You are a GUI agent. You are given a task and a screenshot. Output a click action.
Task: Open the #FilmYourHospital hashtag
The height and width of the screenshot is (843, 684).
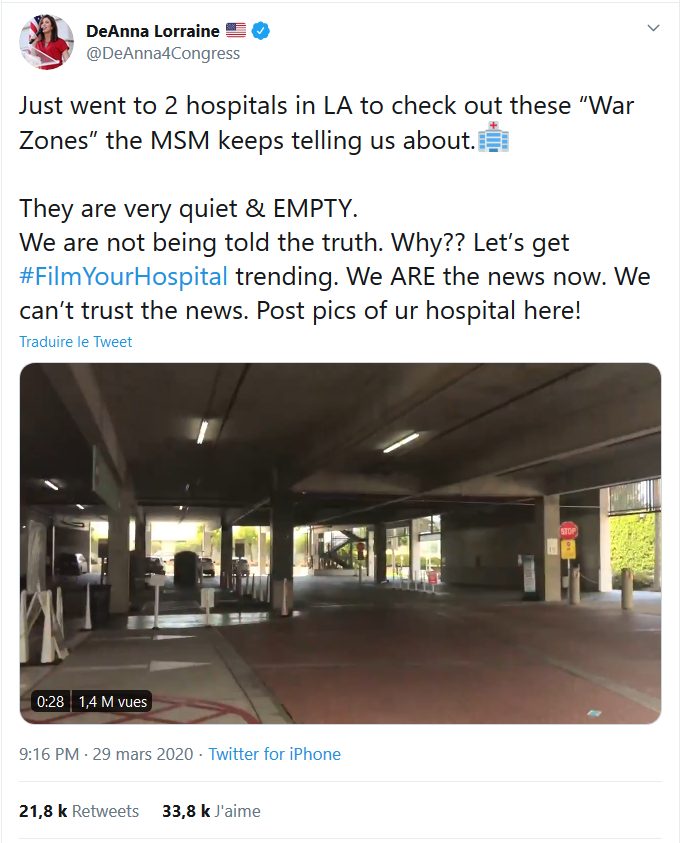point(124,276)
